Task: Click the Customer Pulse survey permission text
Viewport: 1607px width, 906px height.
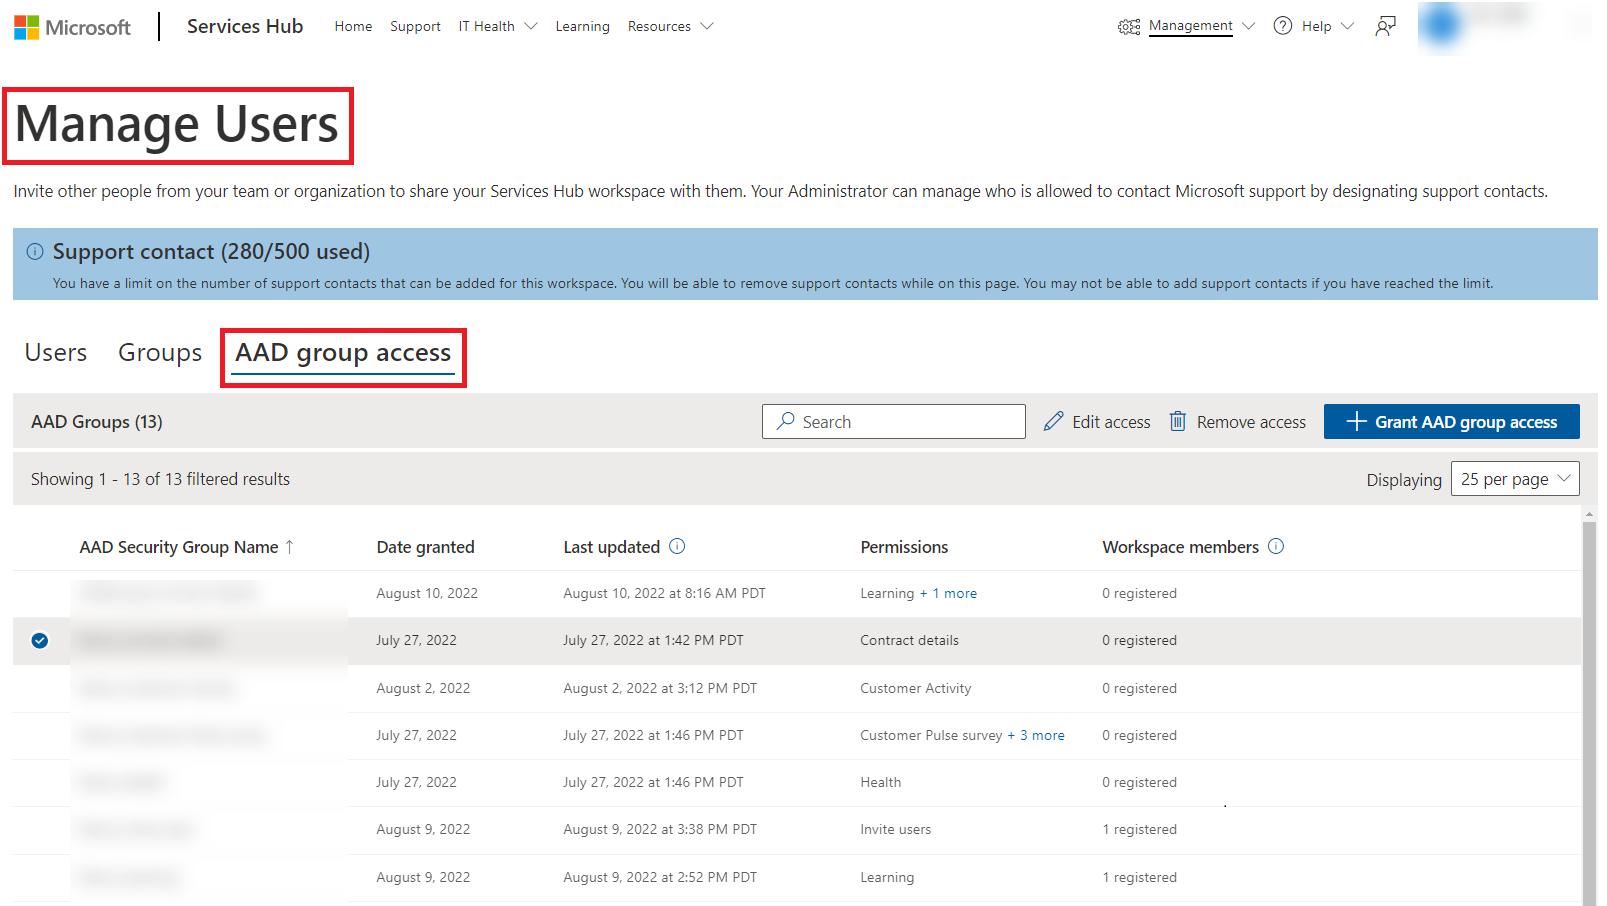Action: click(931, 735)
